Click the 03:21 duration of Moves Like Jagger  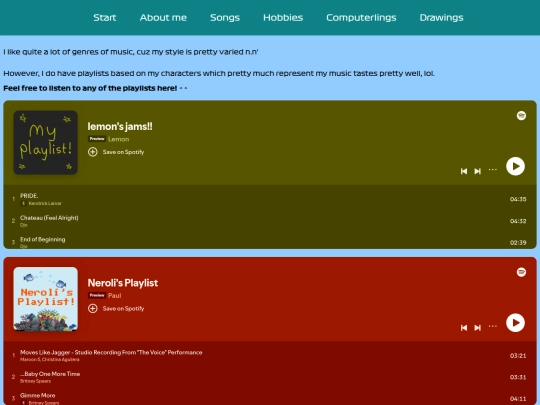(518, 355)
